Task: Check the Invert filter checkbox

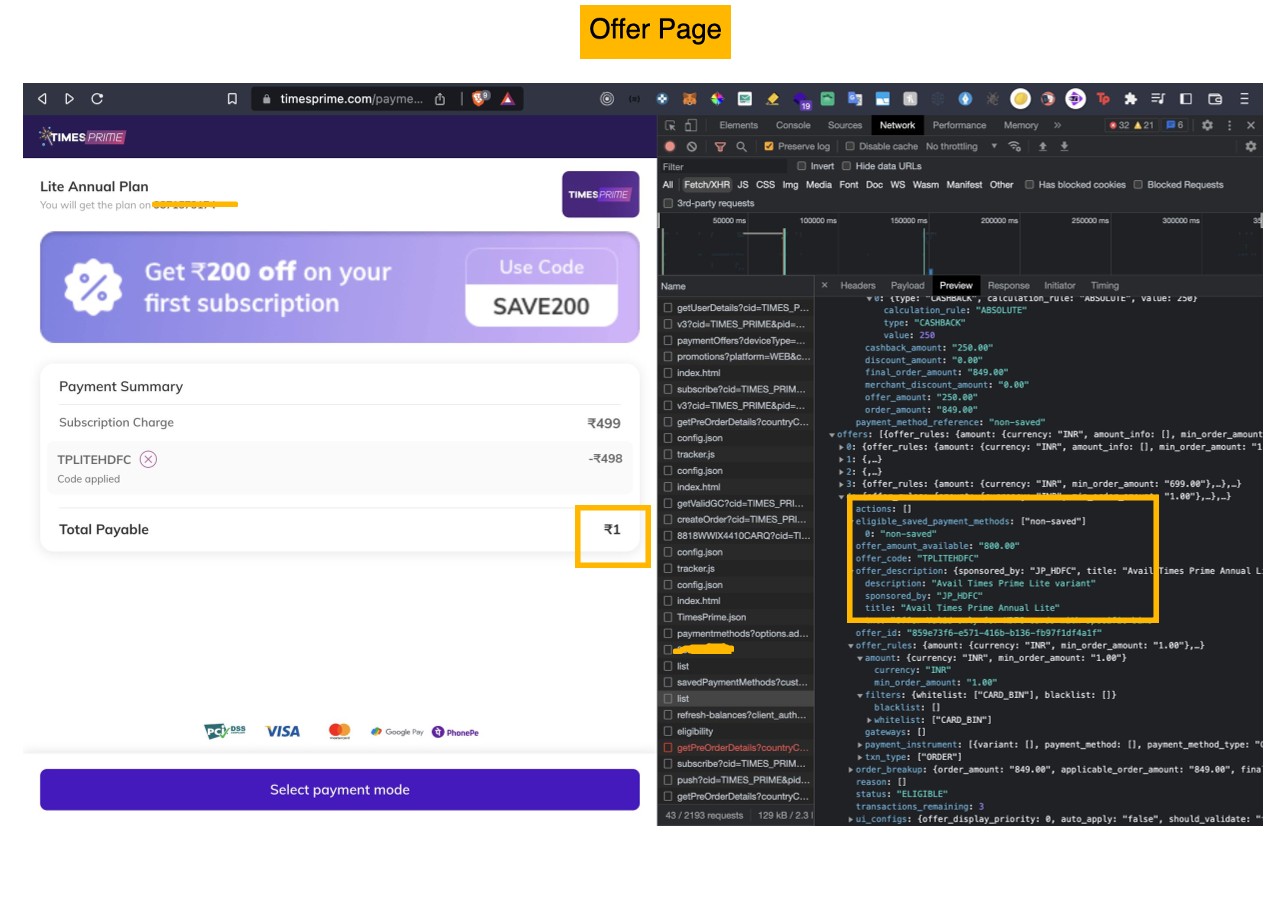Action: tap(801, 166)
